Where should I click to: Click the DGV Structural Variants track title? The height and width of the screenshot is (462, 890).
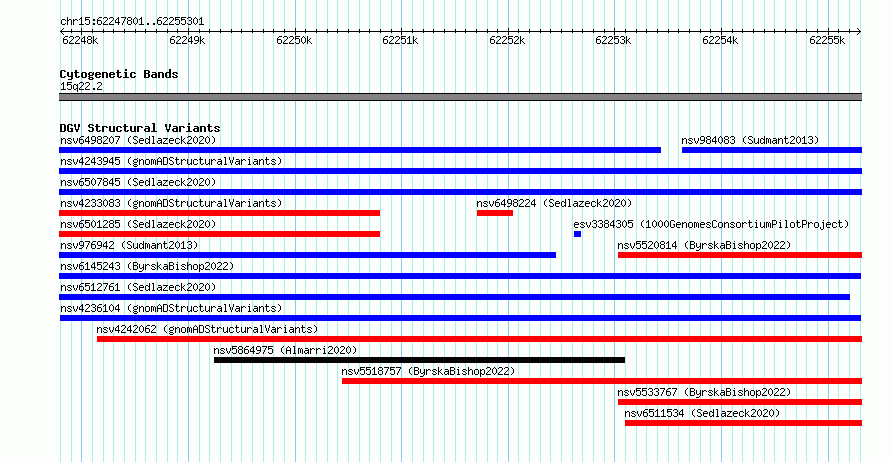pos(140,128)
